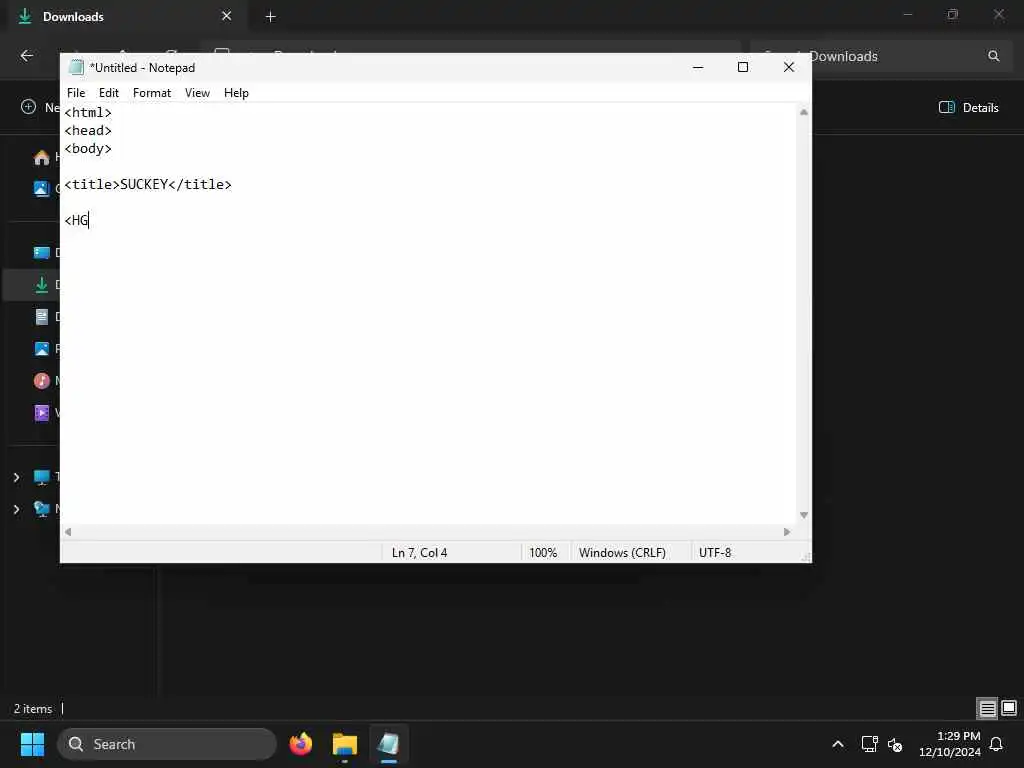Select Downloads folder in the Explorer sidebar
Viewport: 1024px width, 768px height.
pos(42,285)
